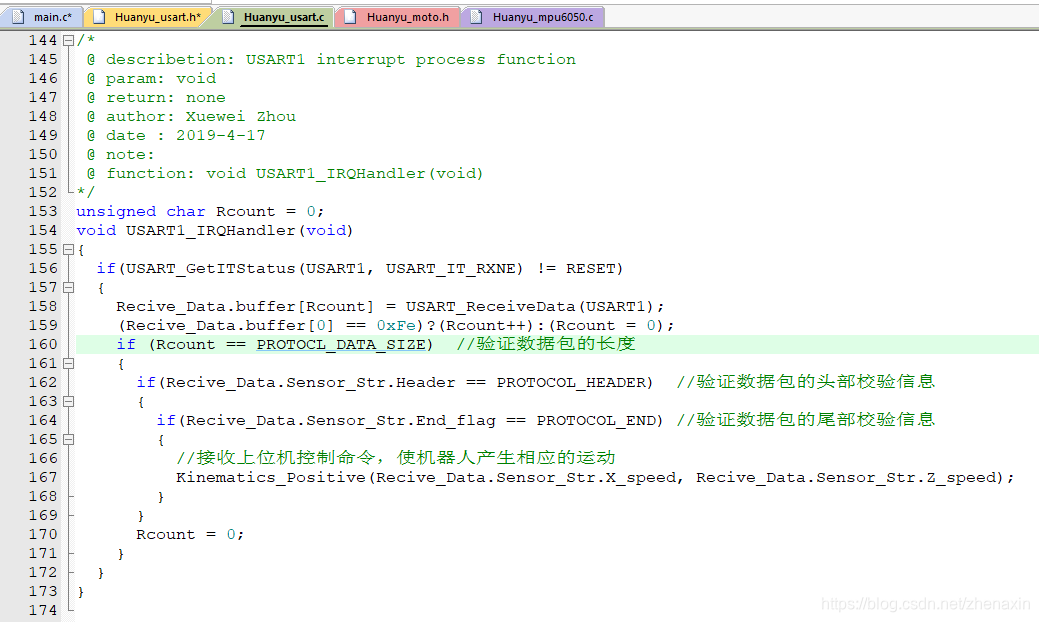The width and height of the screenshot is (1039, 622).
Task: Click the file icon on Huanyu_usart.h* tab
Action: pos(99,17)
